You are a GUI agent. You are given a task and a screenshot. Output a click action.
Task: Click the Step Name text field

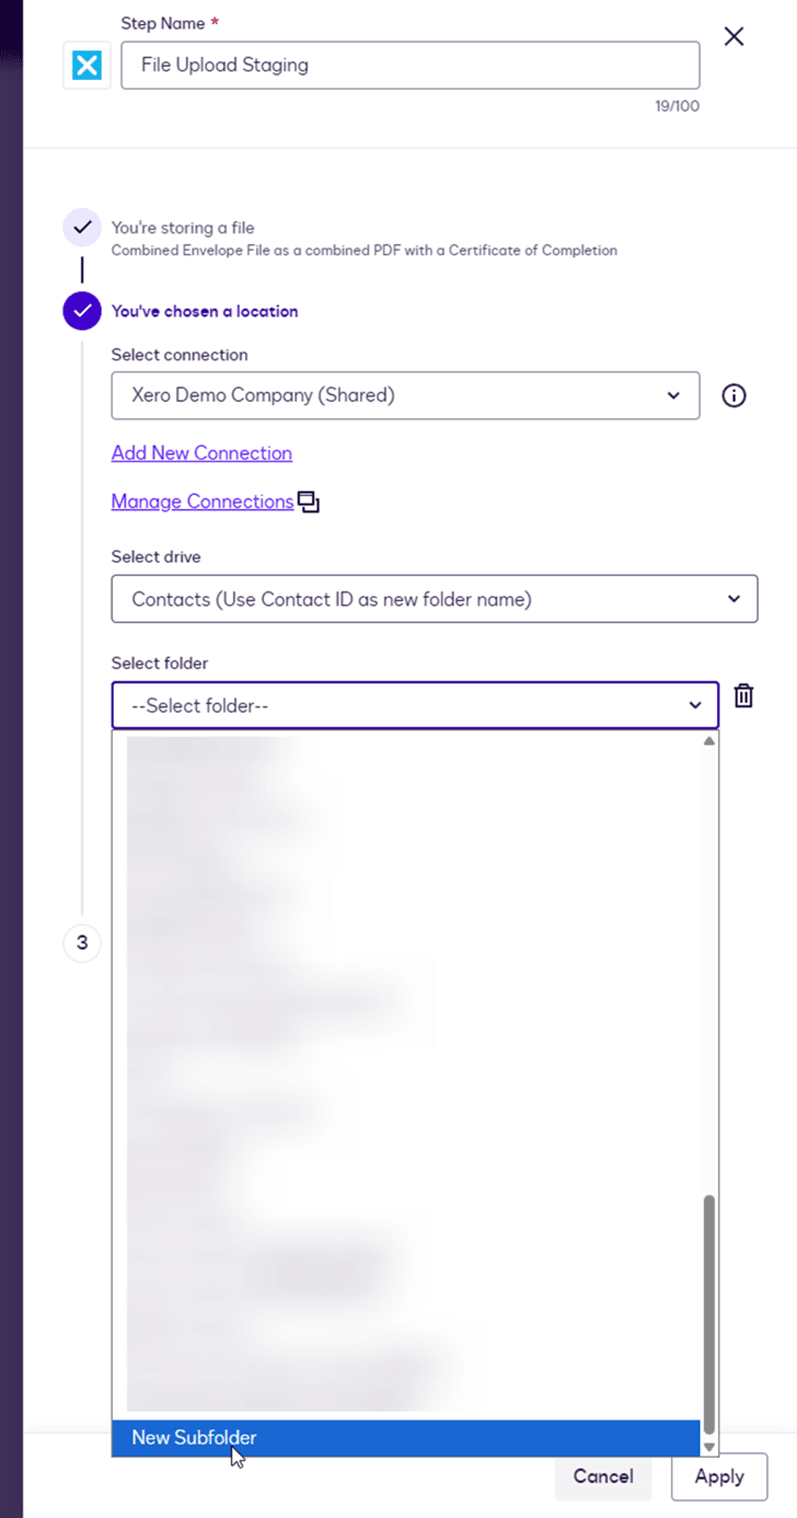click(410, 66)
